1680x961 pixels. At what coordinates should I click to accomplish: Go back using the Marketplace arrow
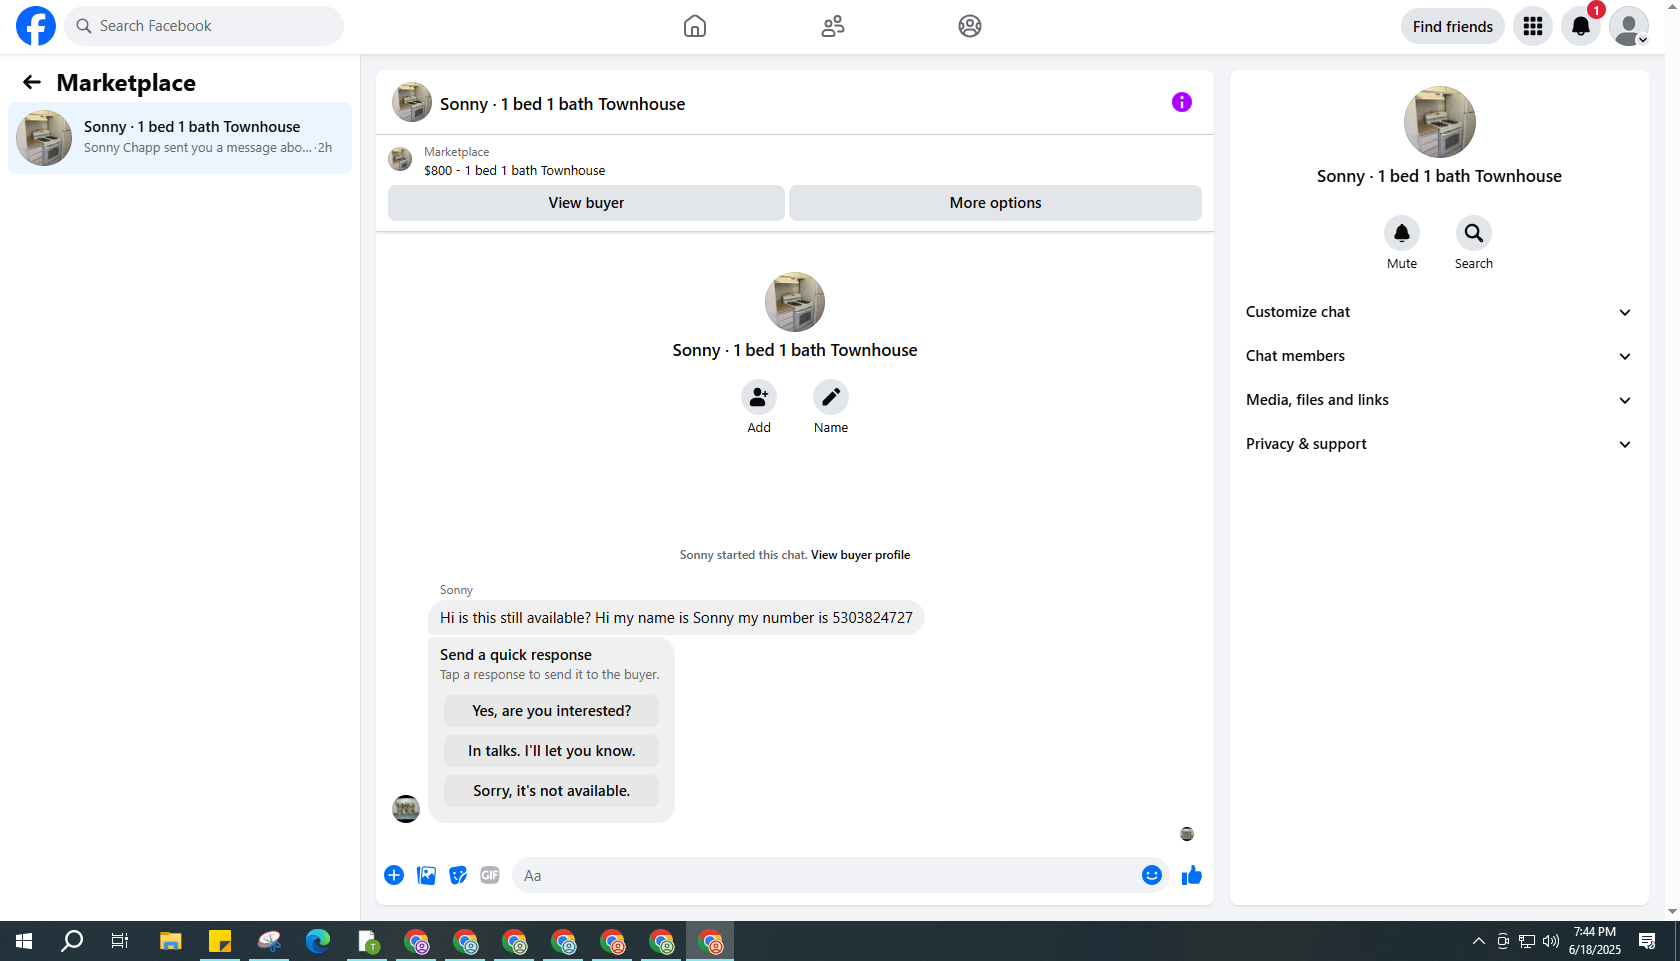pos(32,82)
